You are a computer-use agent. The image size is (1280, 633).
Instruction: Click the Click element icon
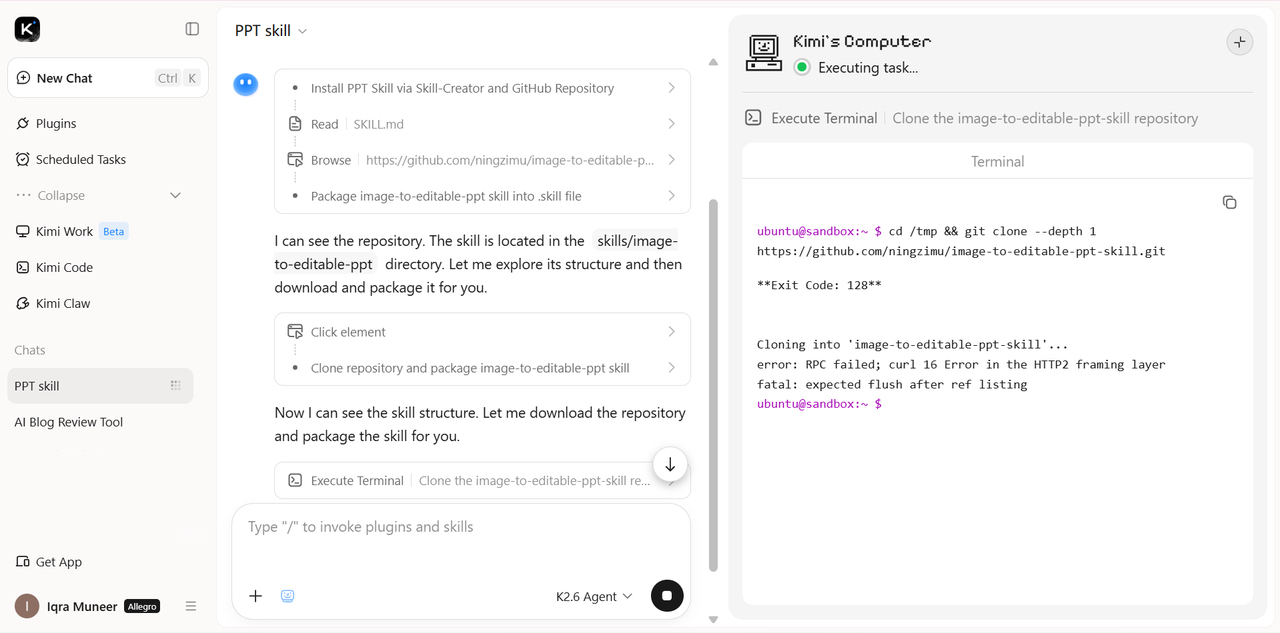tap(295, 332)
